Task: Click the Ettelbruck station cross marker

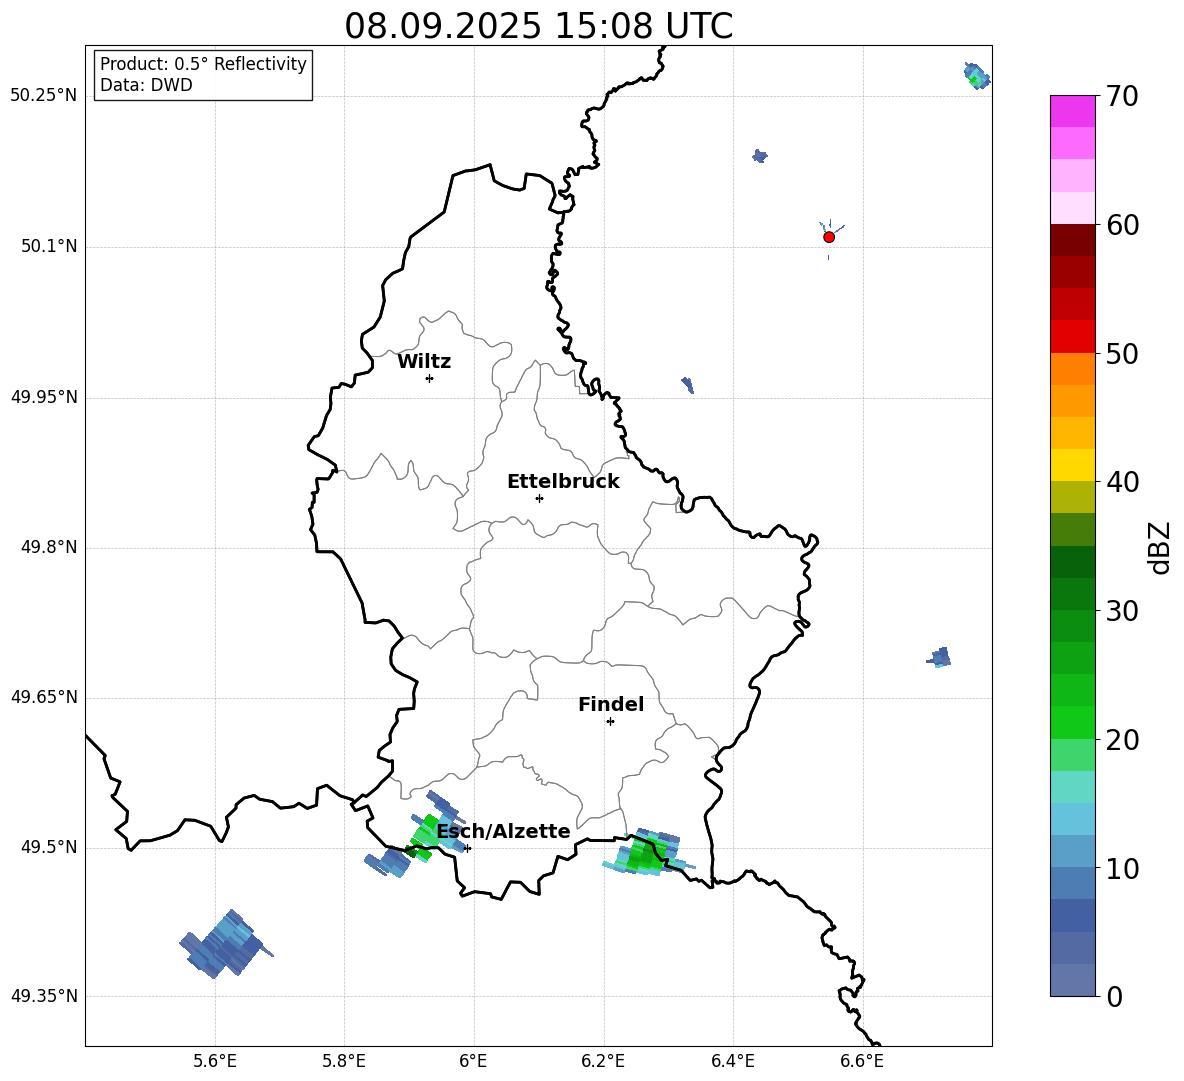Action: [539, 498]
